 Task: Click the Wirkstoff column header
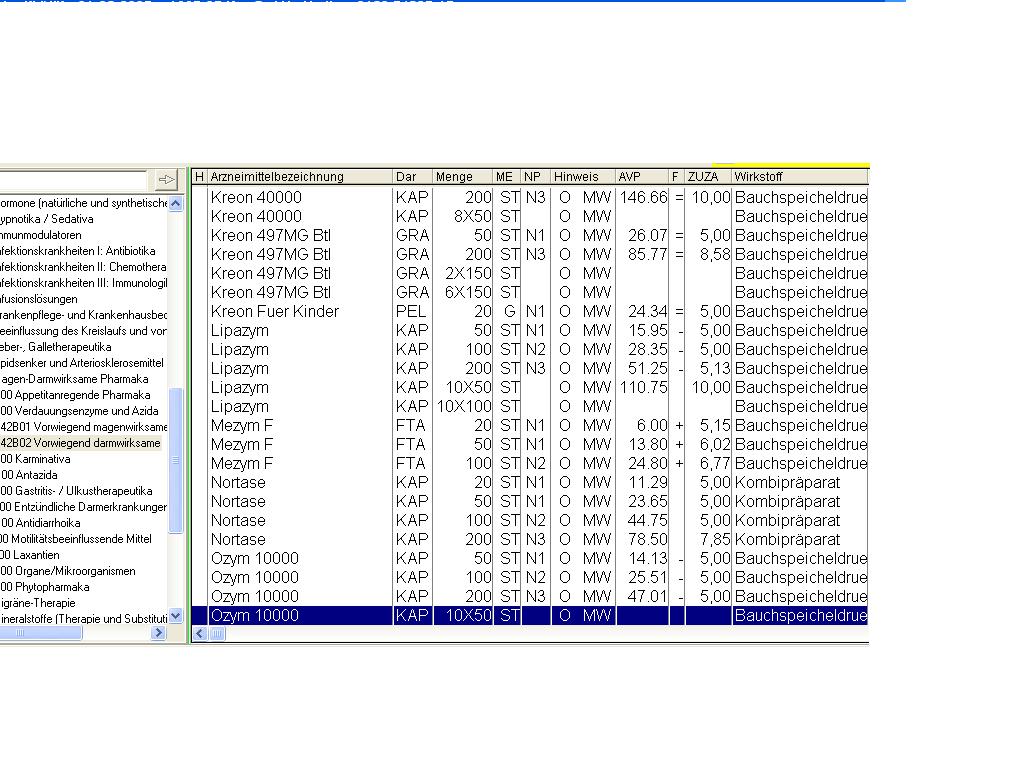(x=800, y=176)
